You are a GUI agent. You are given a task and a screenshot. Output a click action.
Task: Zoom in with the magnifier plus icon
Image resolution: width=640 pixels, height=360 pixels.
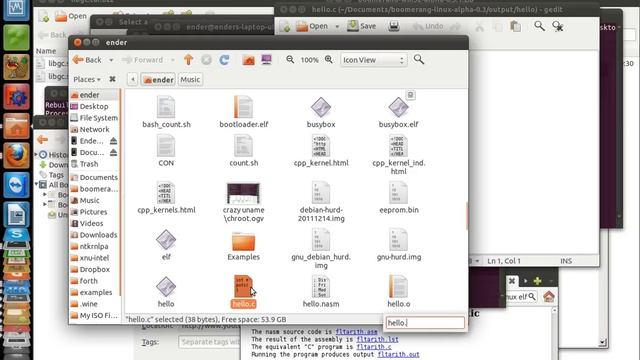[x=329, y=60]
